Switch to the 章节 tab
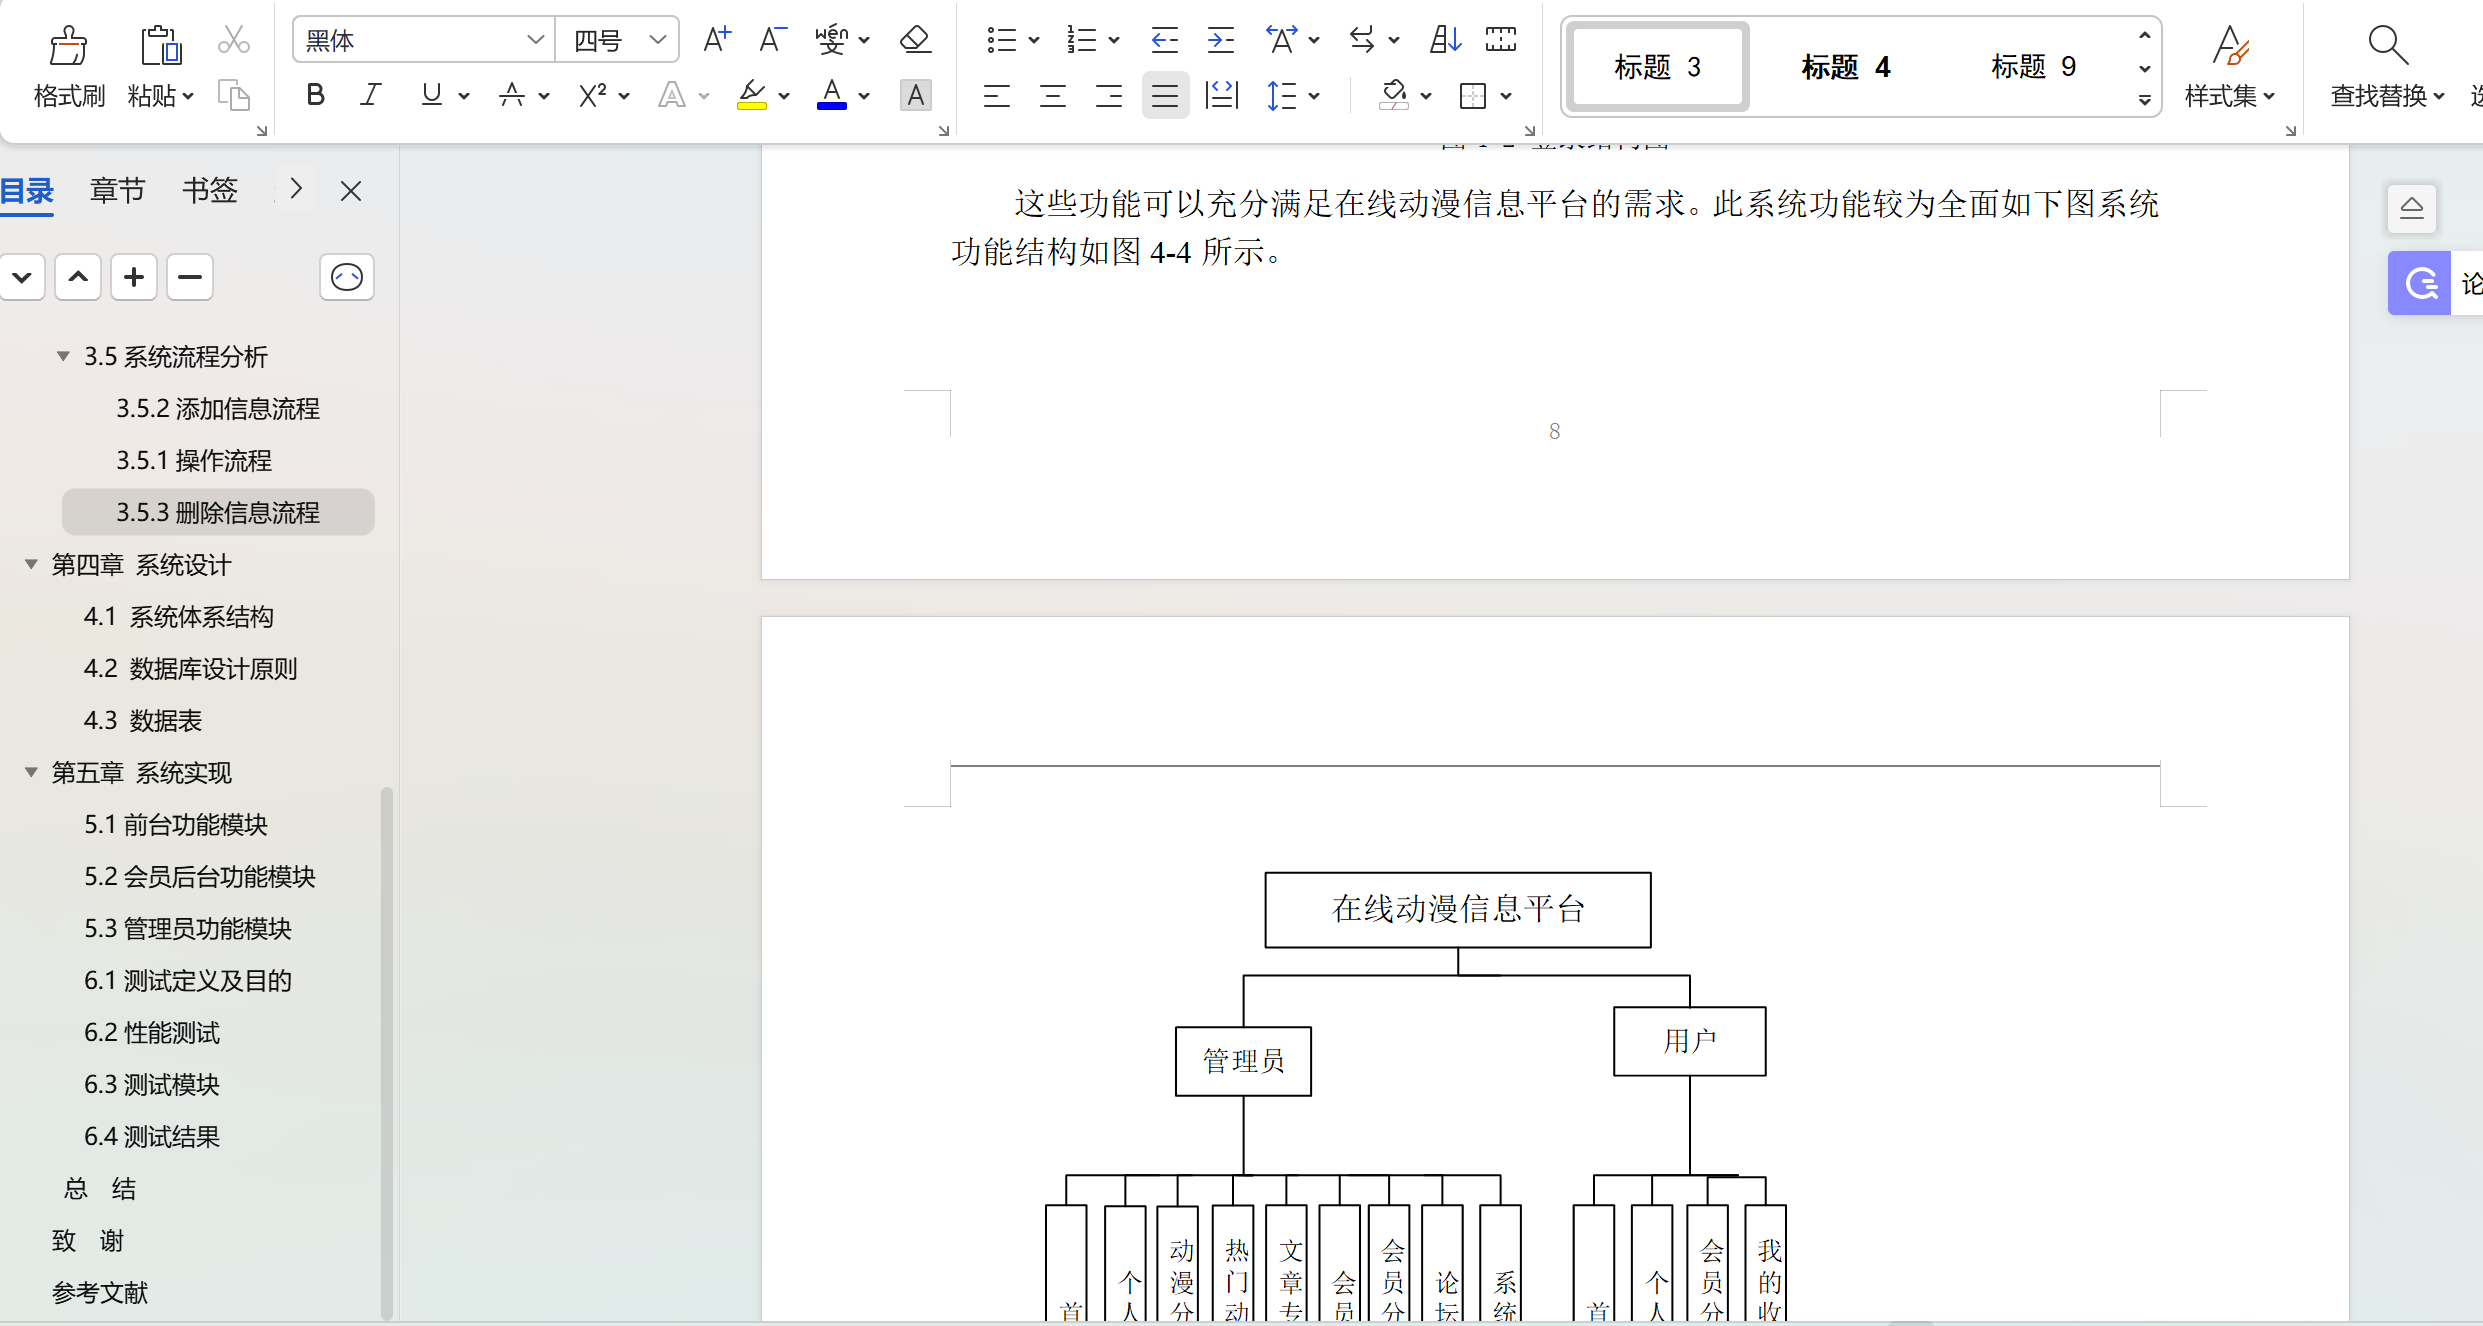 (117, 190)
